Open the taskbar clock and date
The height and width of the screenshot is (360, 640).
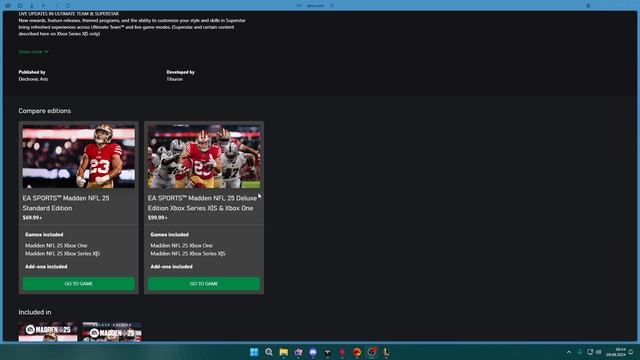[616, 352]
